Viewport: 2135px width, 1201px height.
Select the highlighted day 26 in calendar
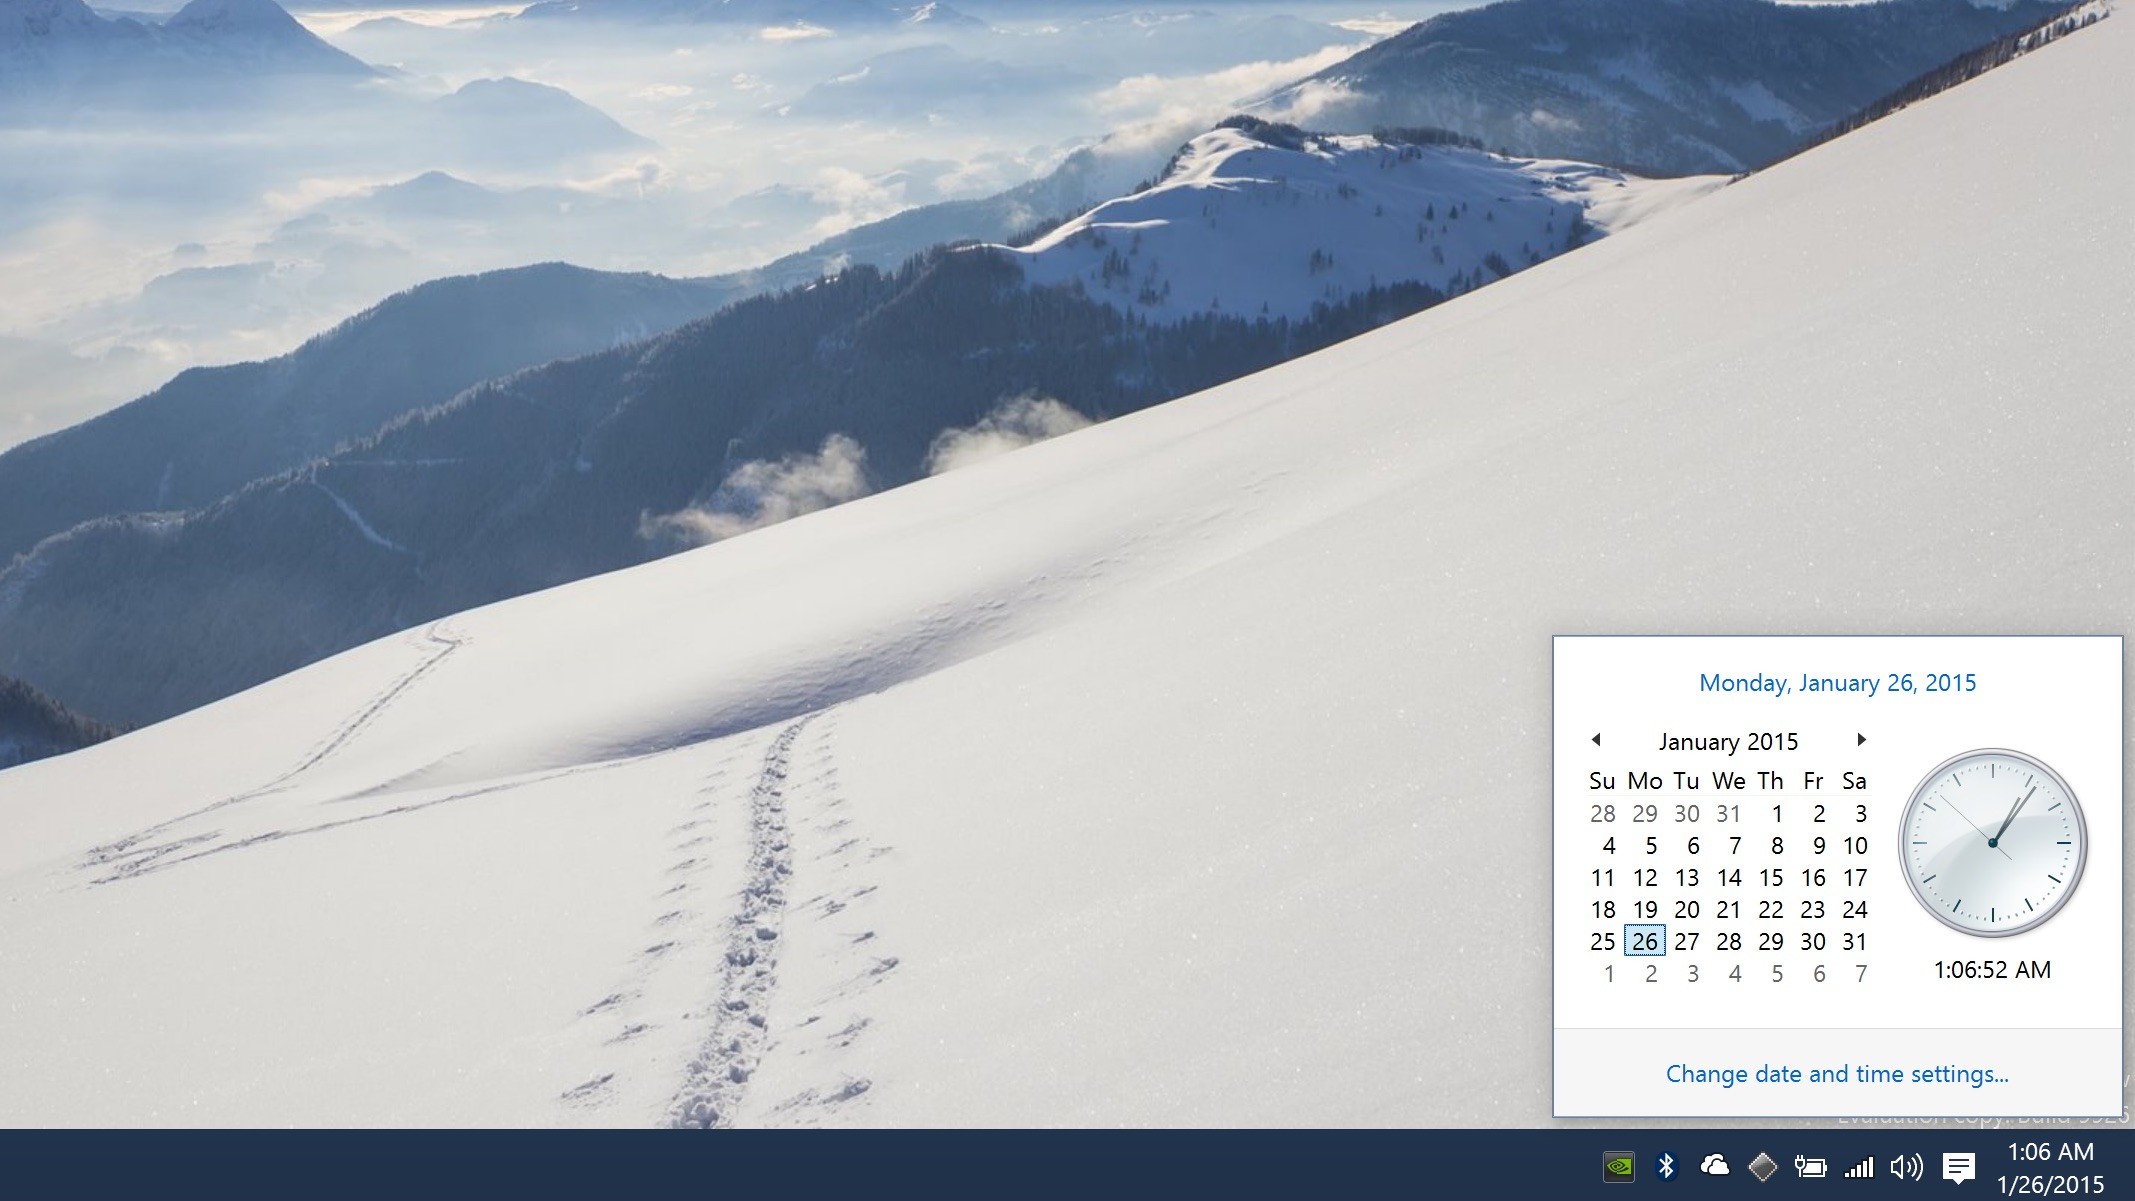pos(1644,942)
